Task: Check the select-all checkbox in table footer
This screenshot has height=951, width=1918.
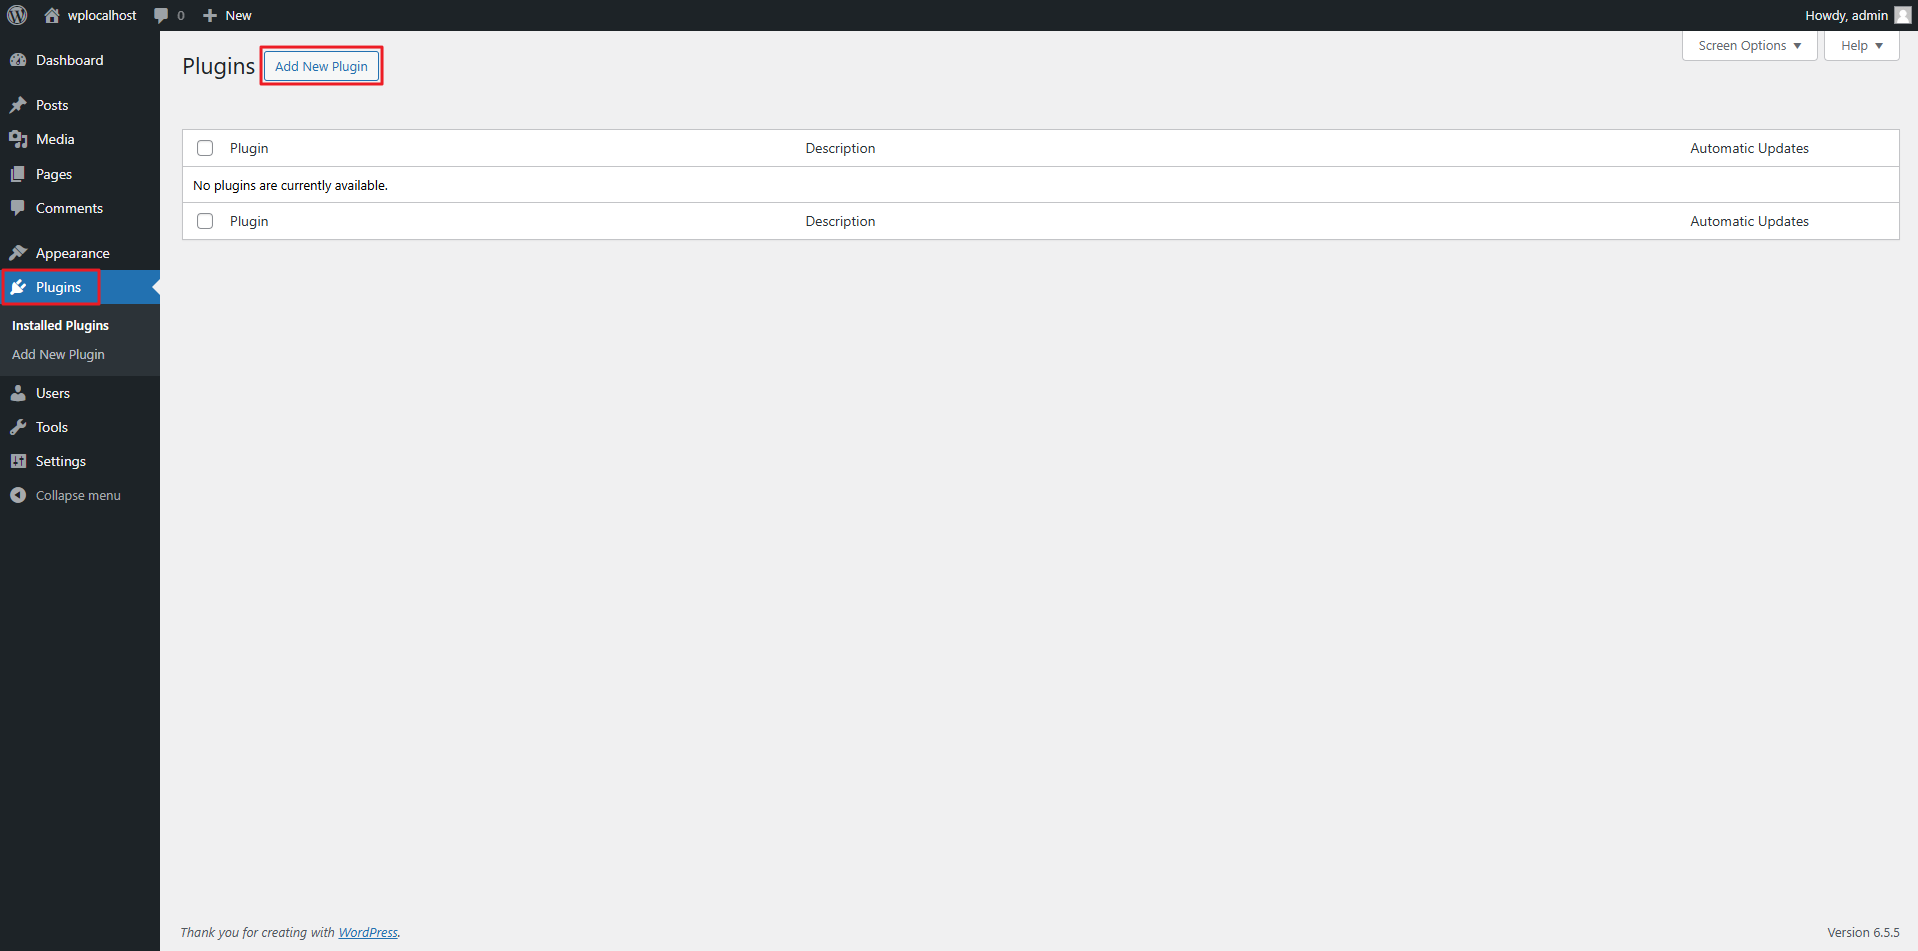Action: tap(205, 221)
